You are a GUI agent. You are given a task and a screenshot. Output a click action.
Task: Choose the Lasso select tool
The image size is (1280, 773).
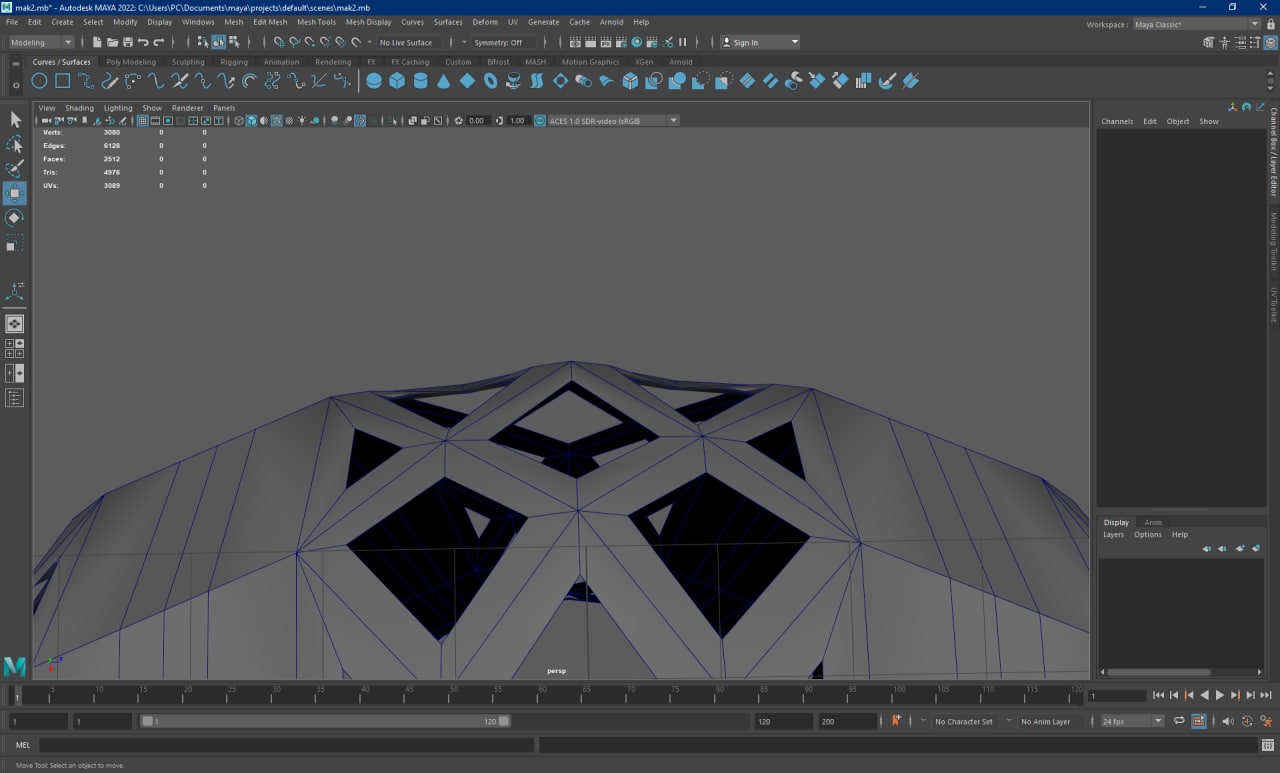click(15, 144)
